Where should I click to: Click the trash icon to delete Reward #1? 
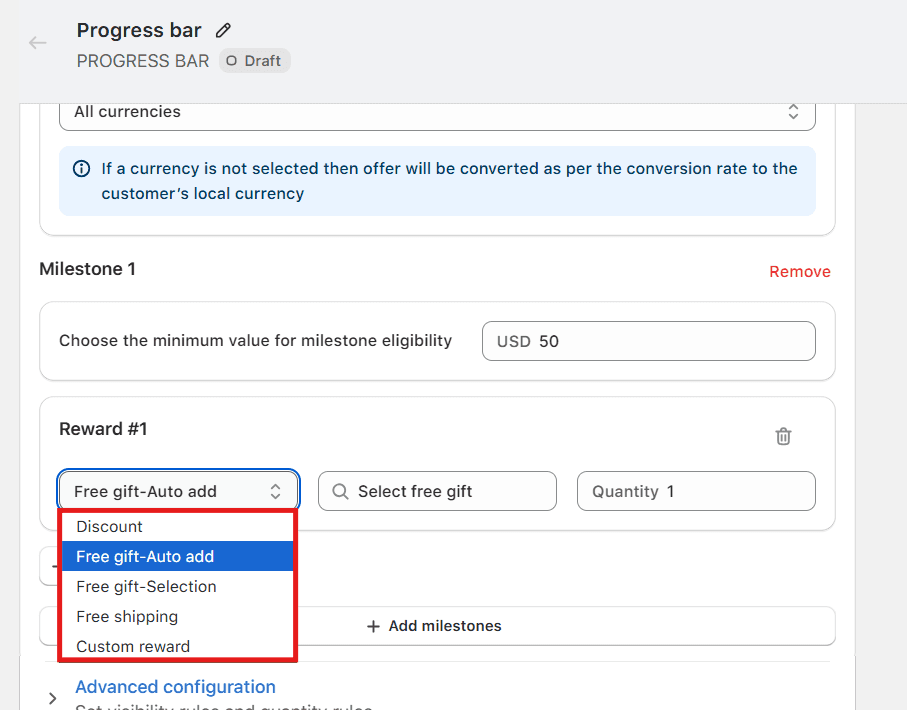pos(783,436)
